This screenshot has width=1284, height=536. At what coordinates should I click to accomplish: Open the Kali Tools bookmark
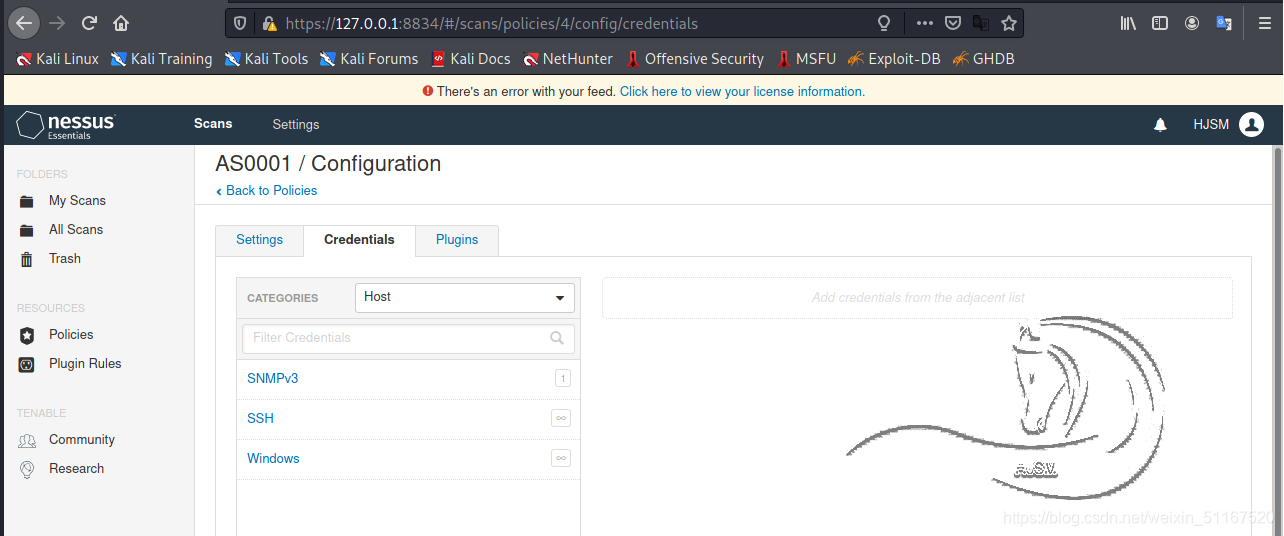(x=266, y=59)
